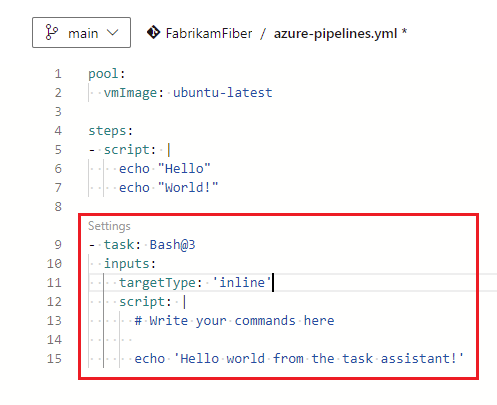Open the FabrikamFiber repository link
The height and width of the screenshot is (405, 497).
pos(209,33)
